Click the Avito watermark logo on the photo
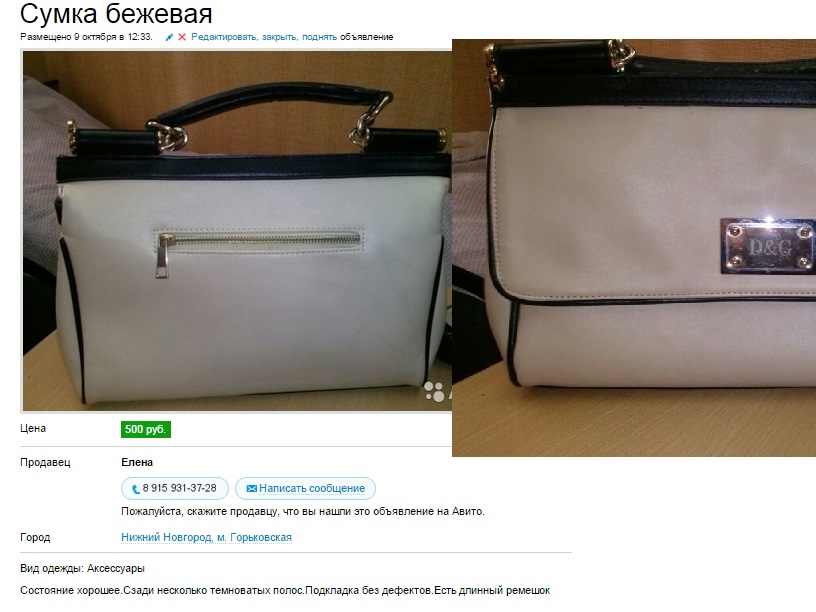This screenshot has width=816, height=612. 437,392
